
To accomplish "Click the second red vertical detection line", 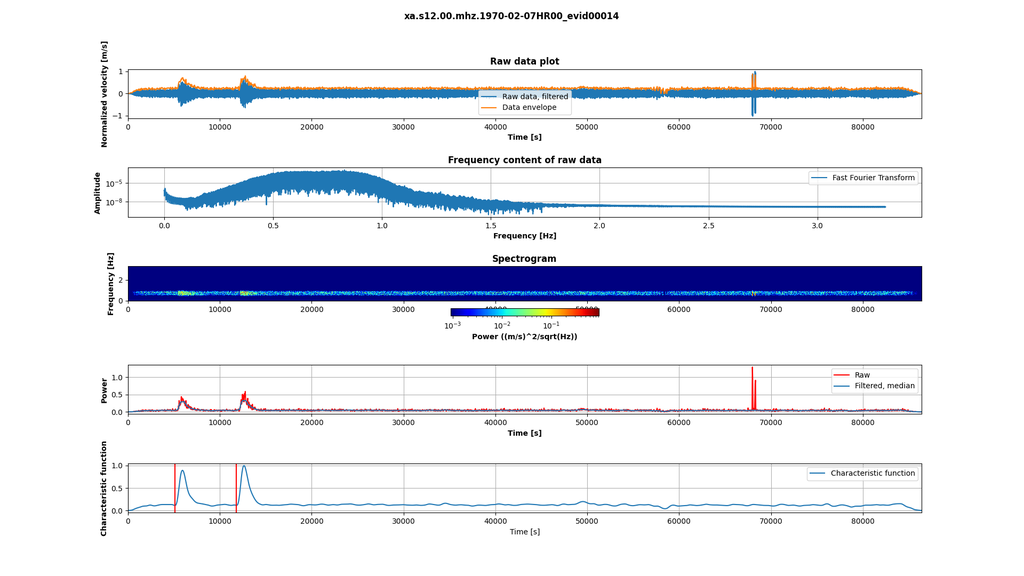I will (x=236, y=488).
